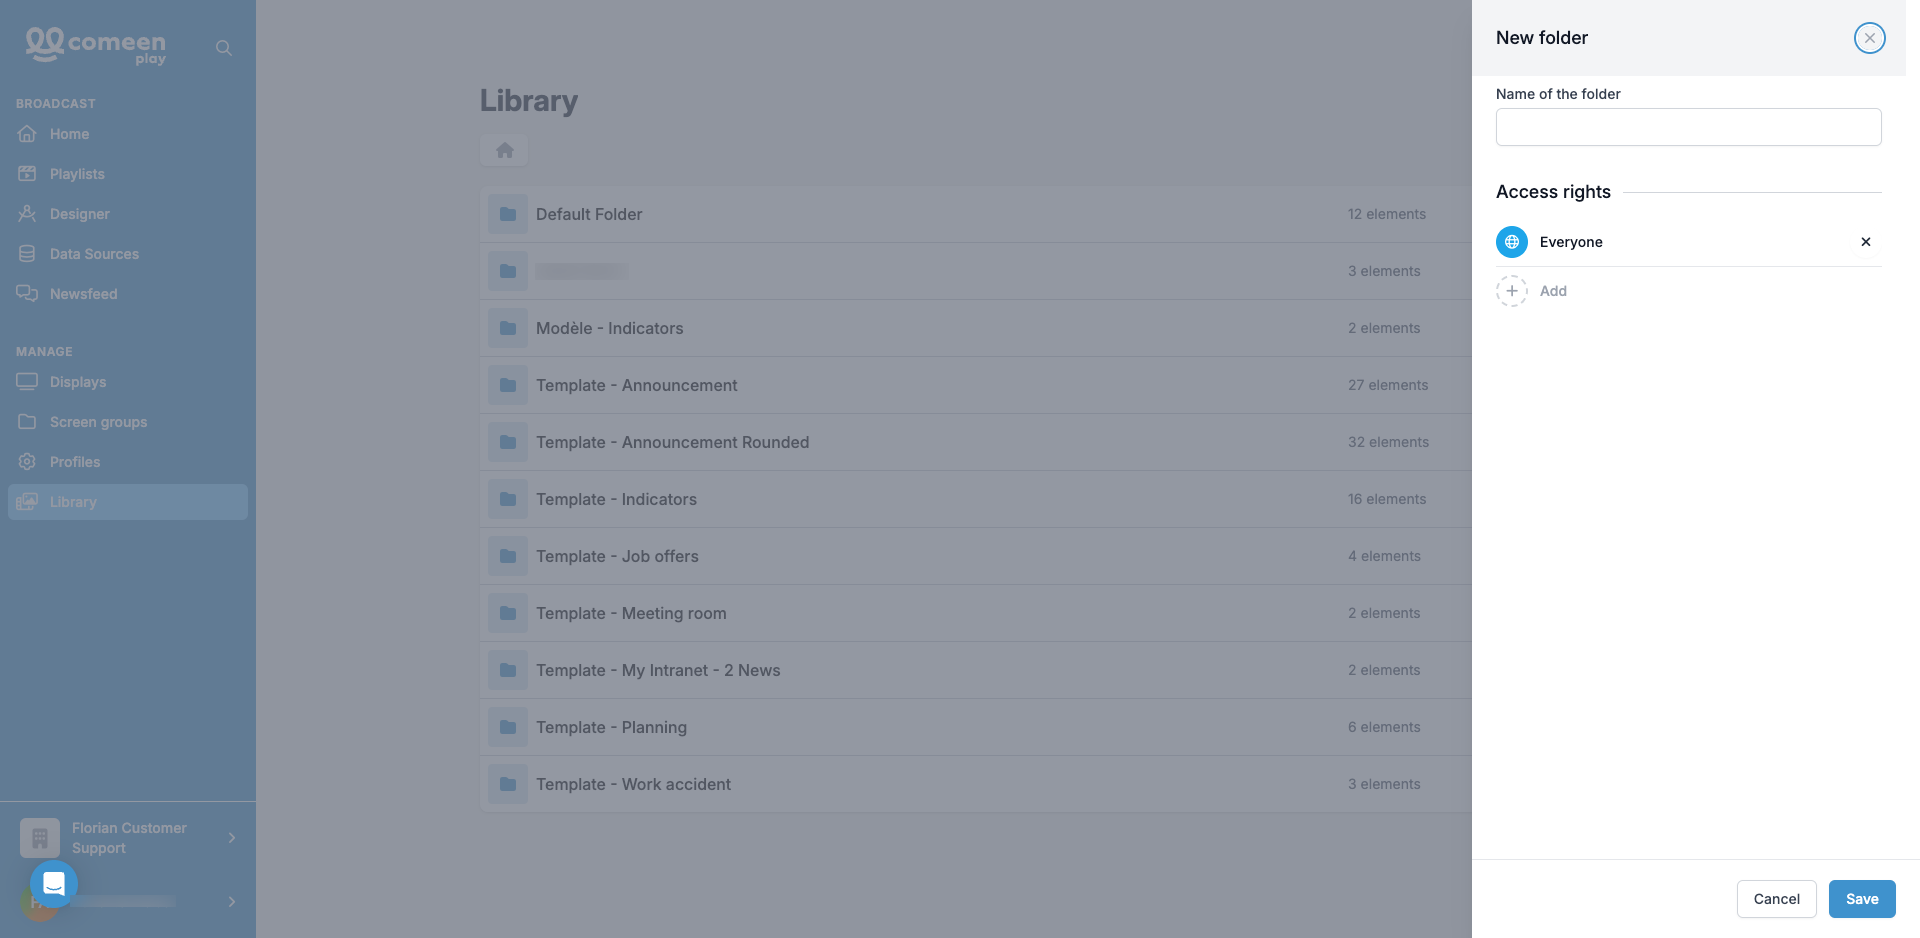Open the sidebar search icon

pyautogui.click(x=224, y=48)
